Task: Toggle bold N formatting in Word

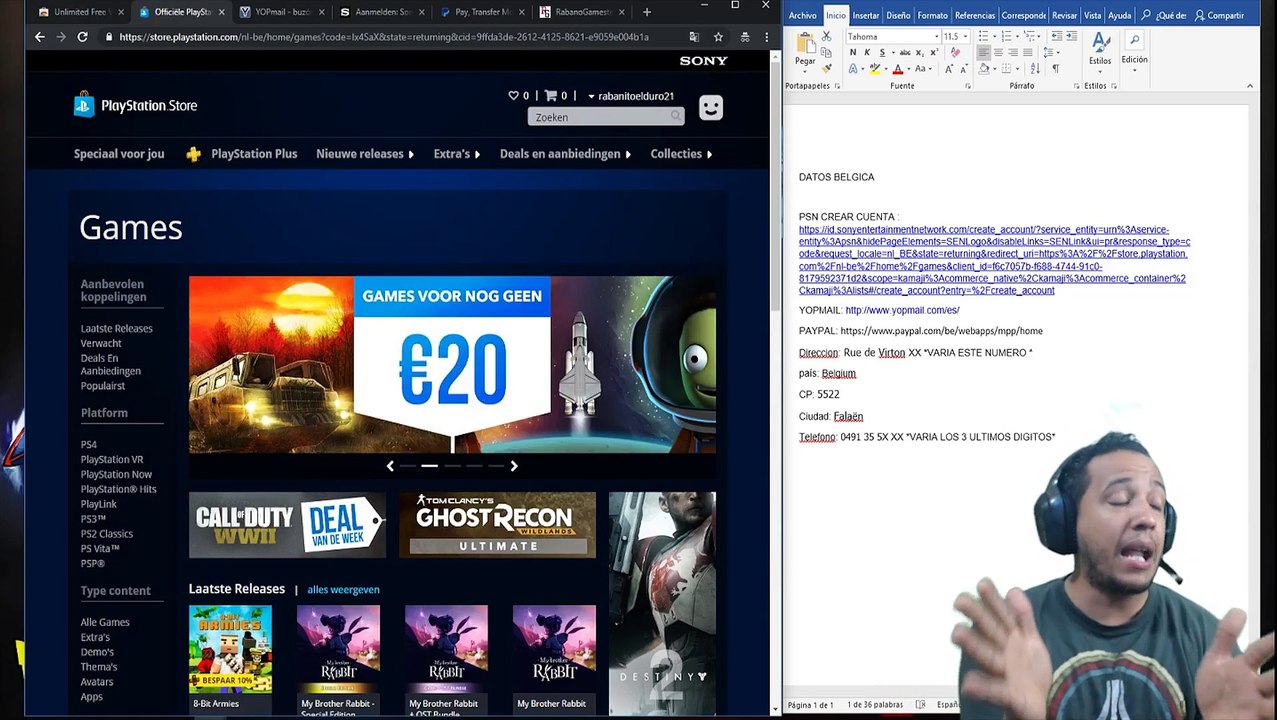Action: [x=853, y=52]
